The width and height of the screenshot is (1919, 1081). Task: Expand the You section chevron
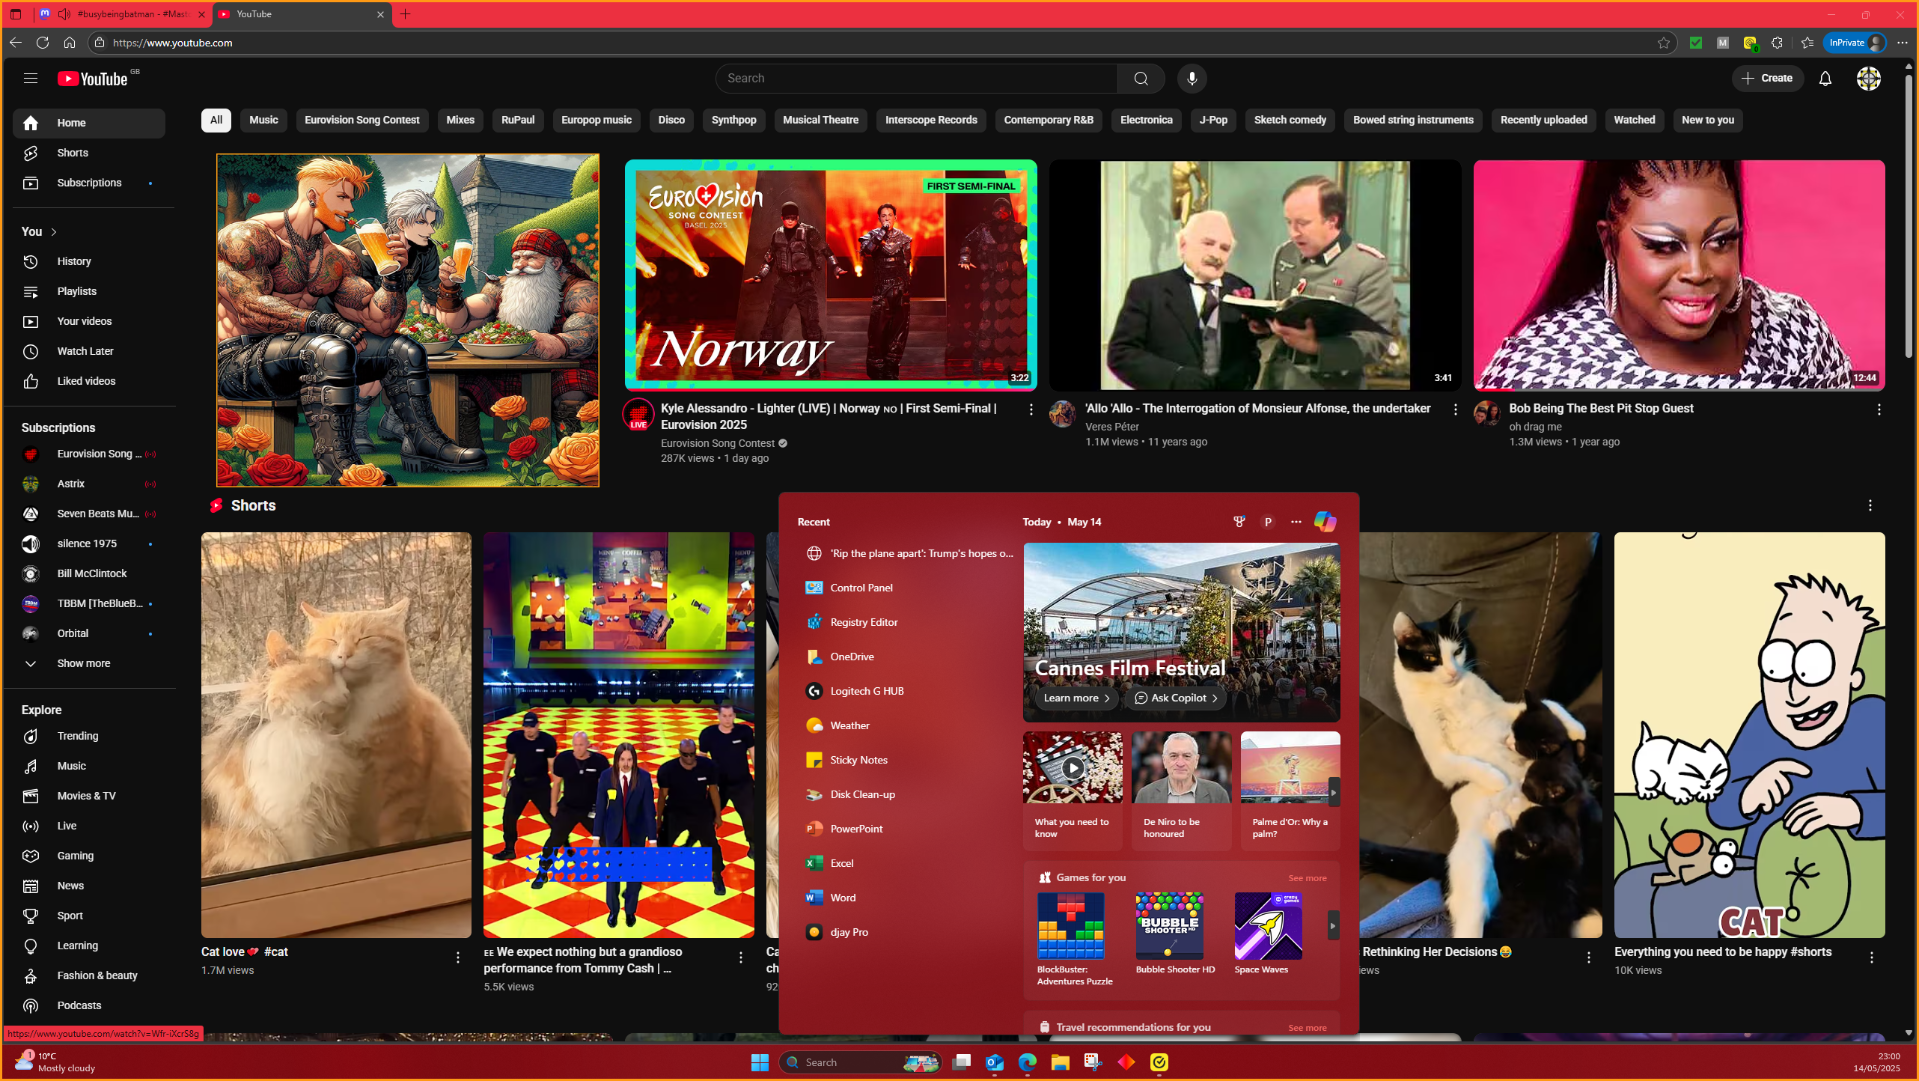click(53, 232)
